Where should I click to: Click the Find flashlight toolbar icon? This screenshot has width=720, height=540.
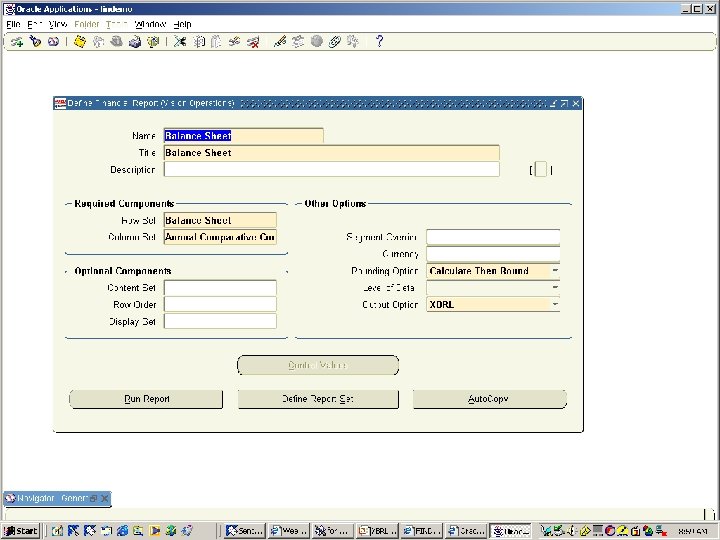[35, 42]
